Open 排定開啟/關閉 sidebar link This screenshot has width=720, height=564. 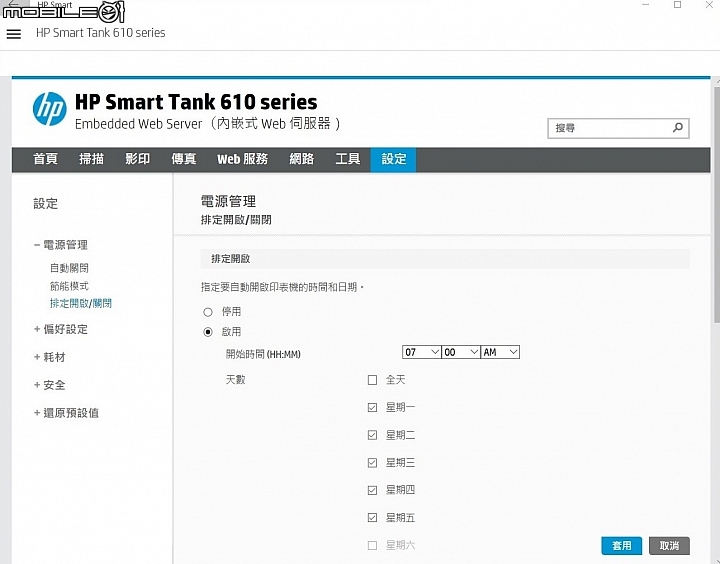(81, 303)
